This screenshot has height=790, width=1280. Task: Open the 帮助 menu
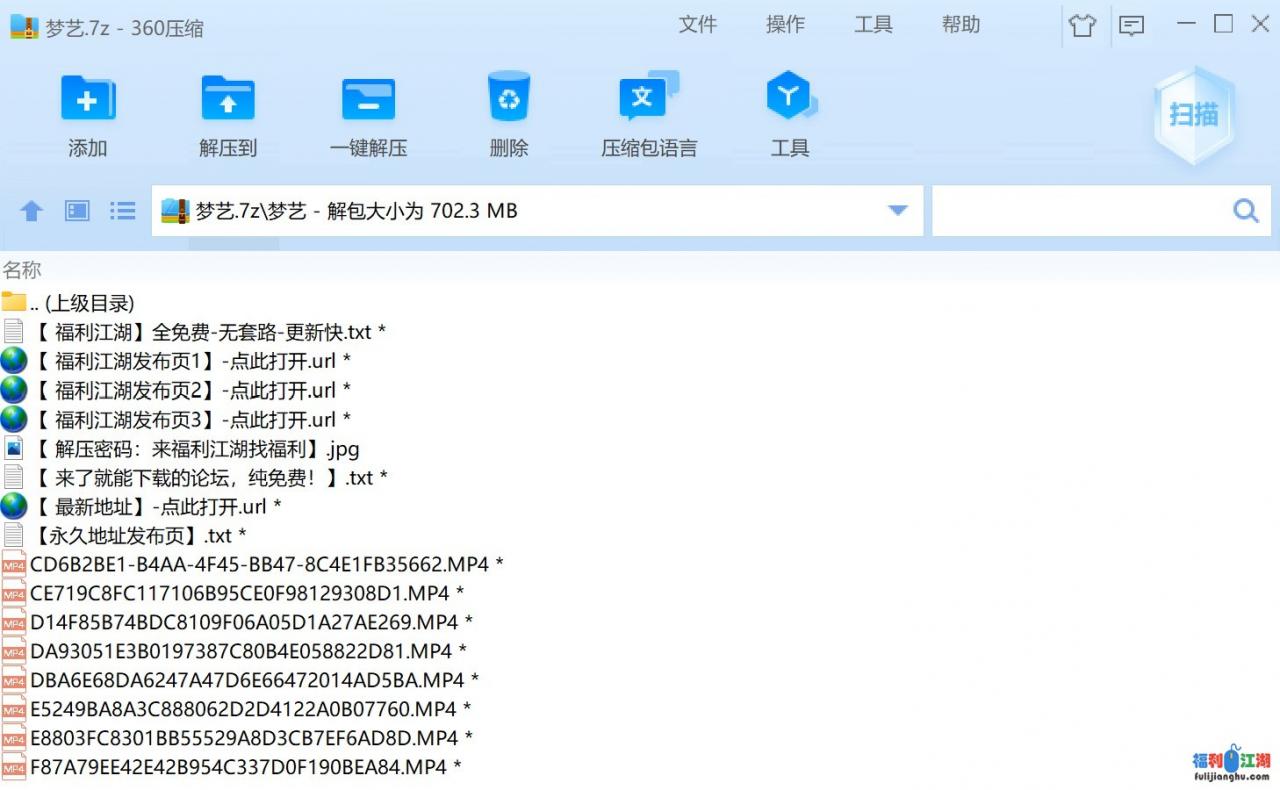tap(961, 25)
